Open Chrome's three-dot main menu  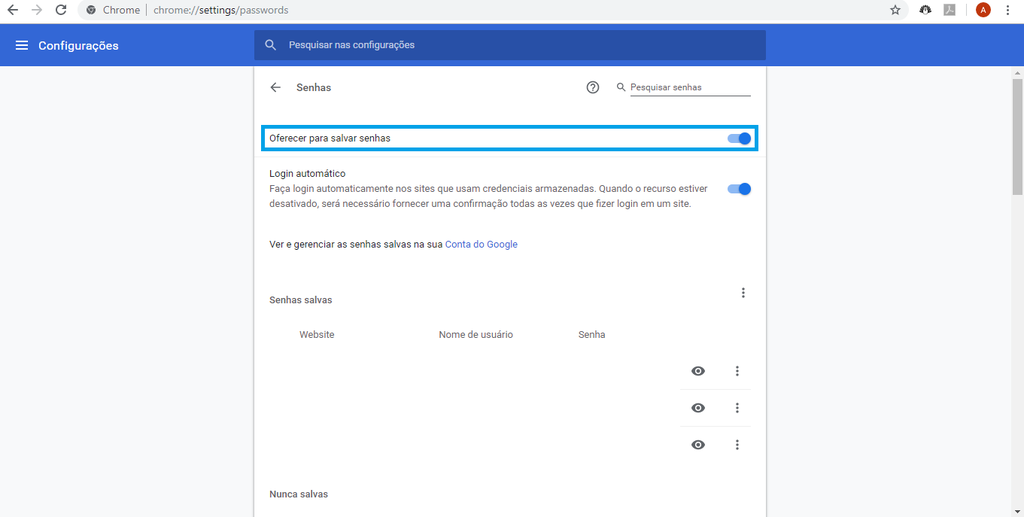click(x=1008, y=10)
